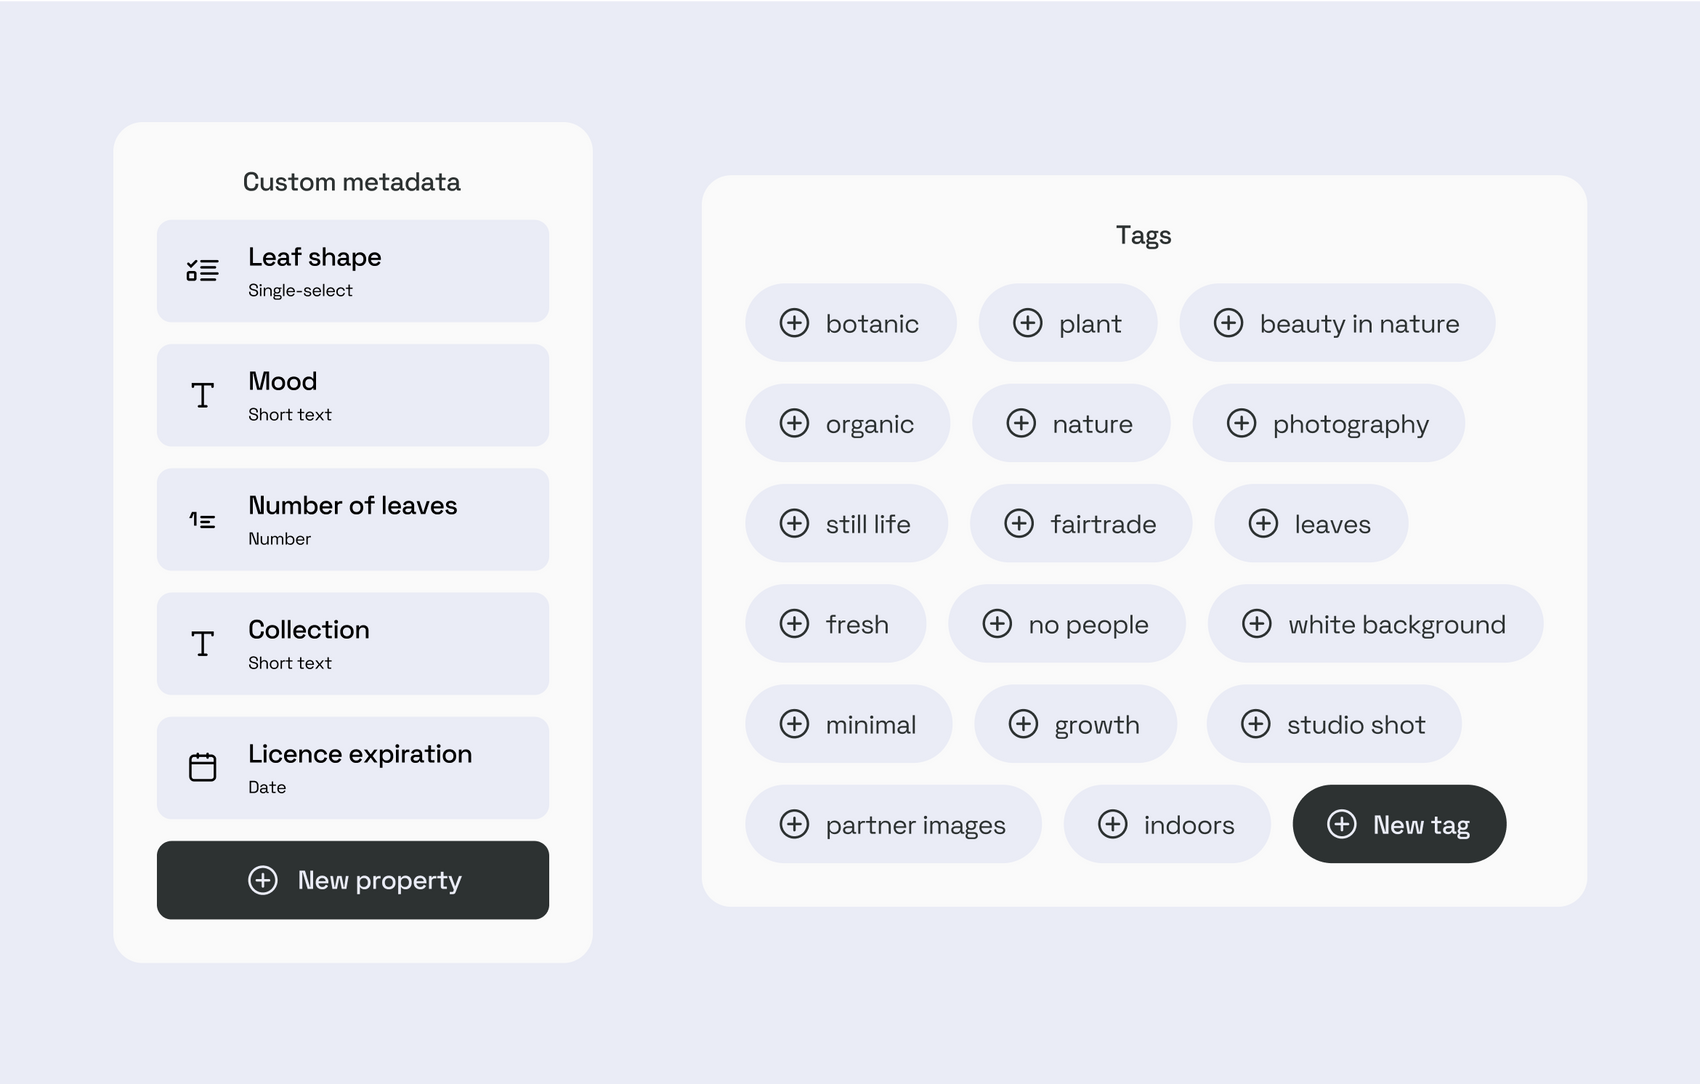Click the plus icon on the organic tag

[x=794, y=423]
